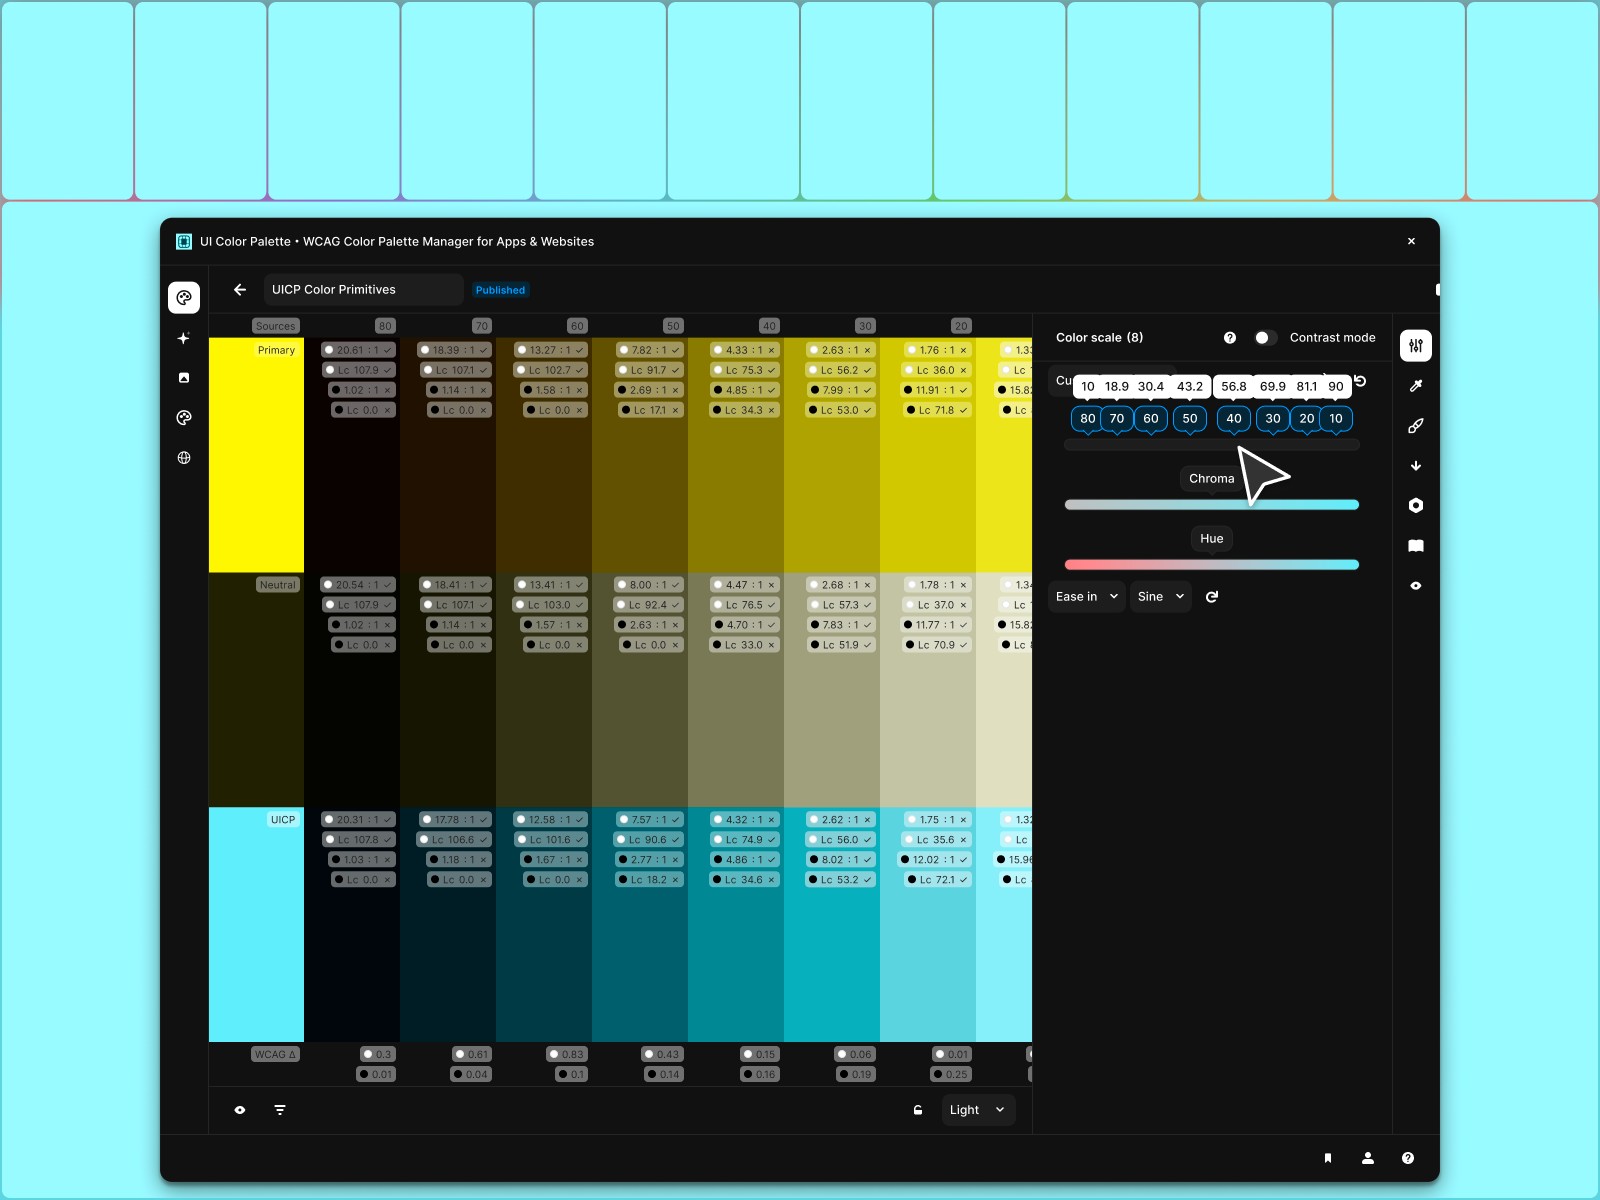Open the library book icon in the right sidebar

pos(1417,545)
